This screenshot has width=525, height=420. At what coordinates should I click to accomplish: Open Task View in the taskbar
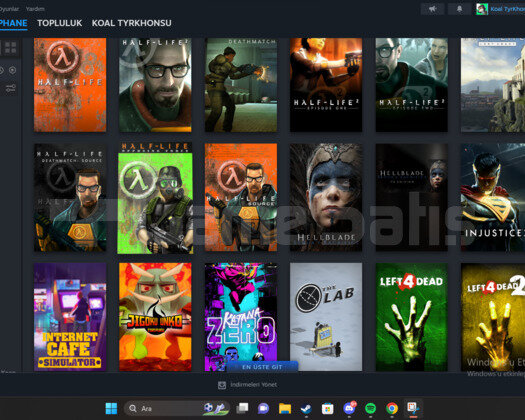242,408
